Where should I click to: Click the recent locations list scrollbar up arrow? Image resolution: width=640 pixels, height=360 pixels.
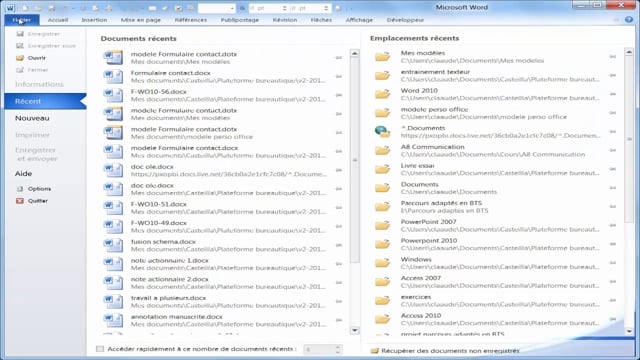click(x=629, y=52)
